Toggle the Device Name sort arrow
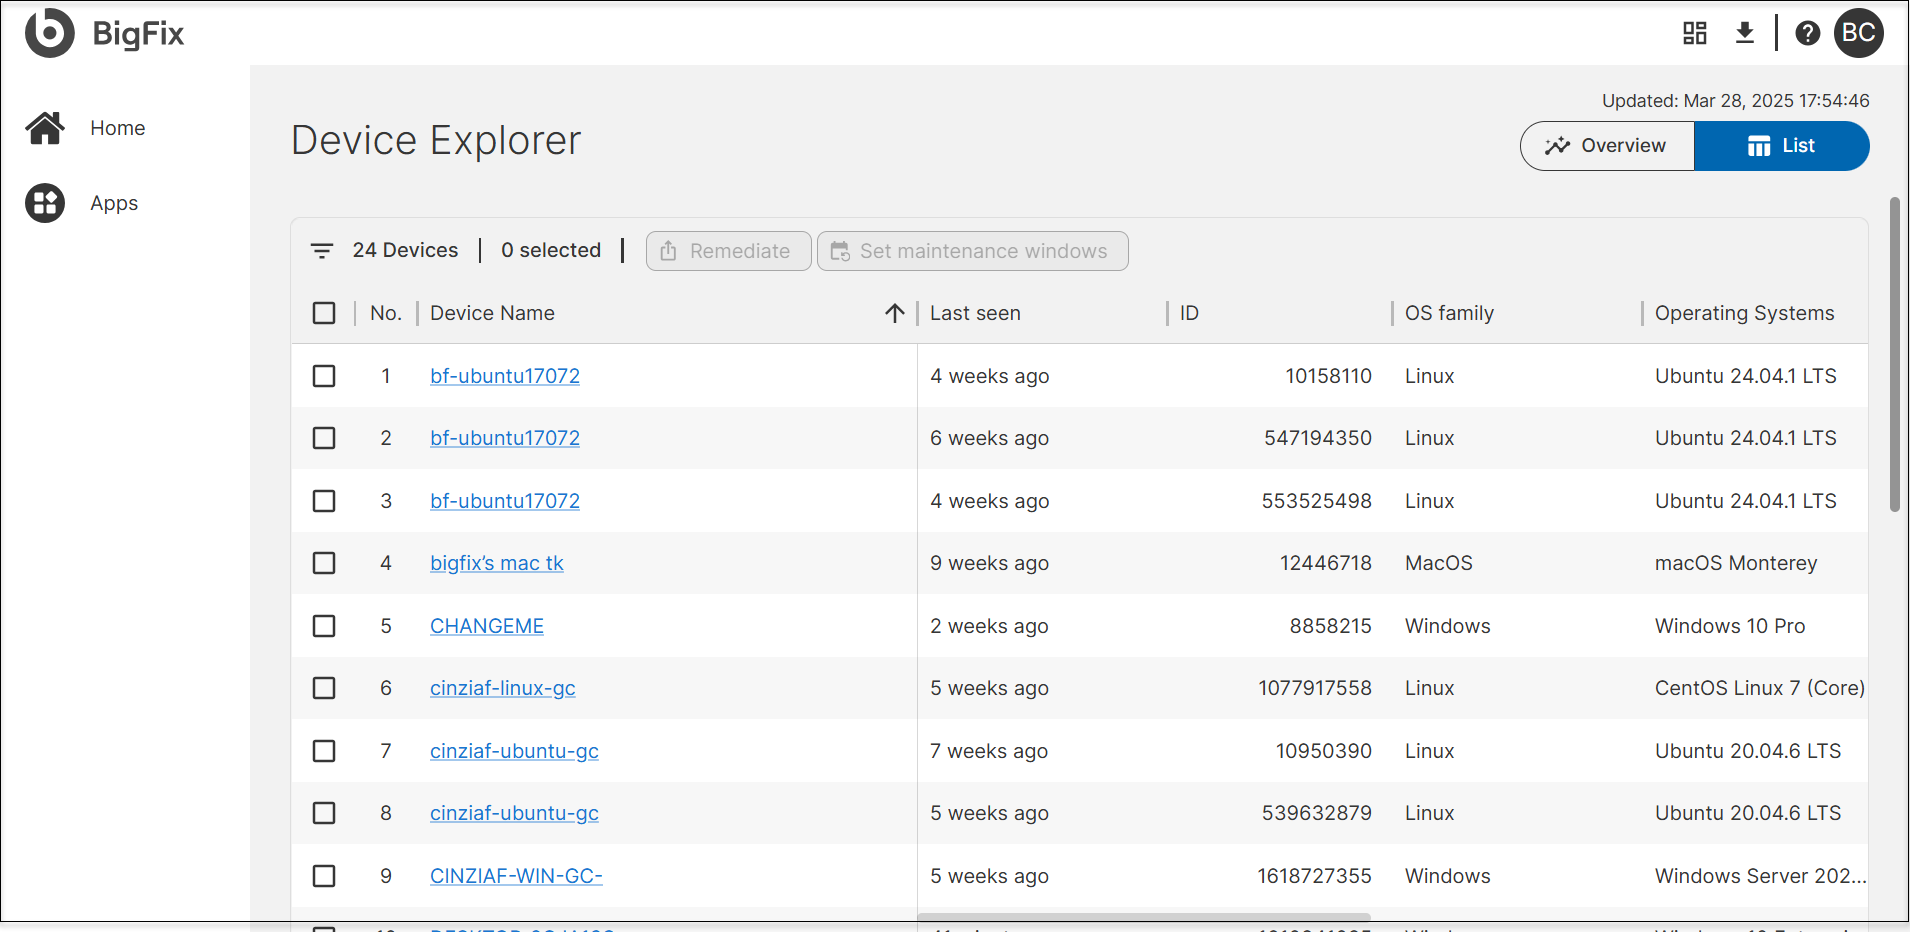Viewport: 1910px width, 932px height. (895, 313)
